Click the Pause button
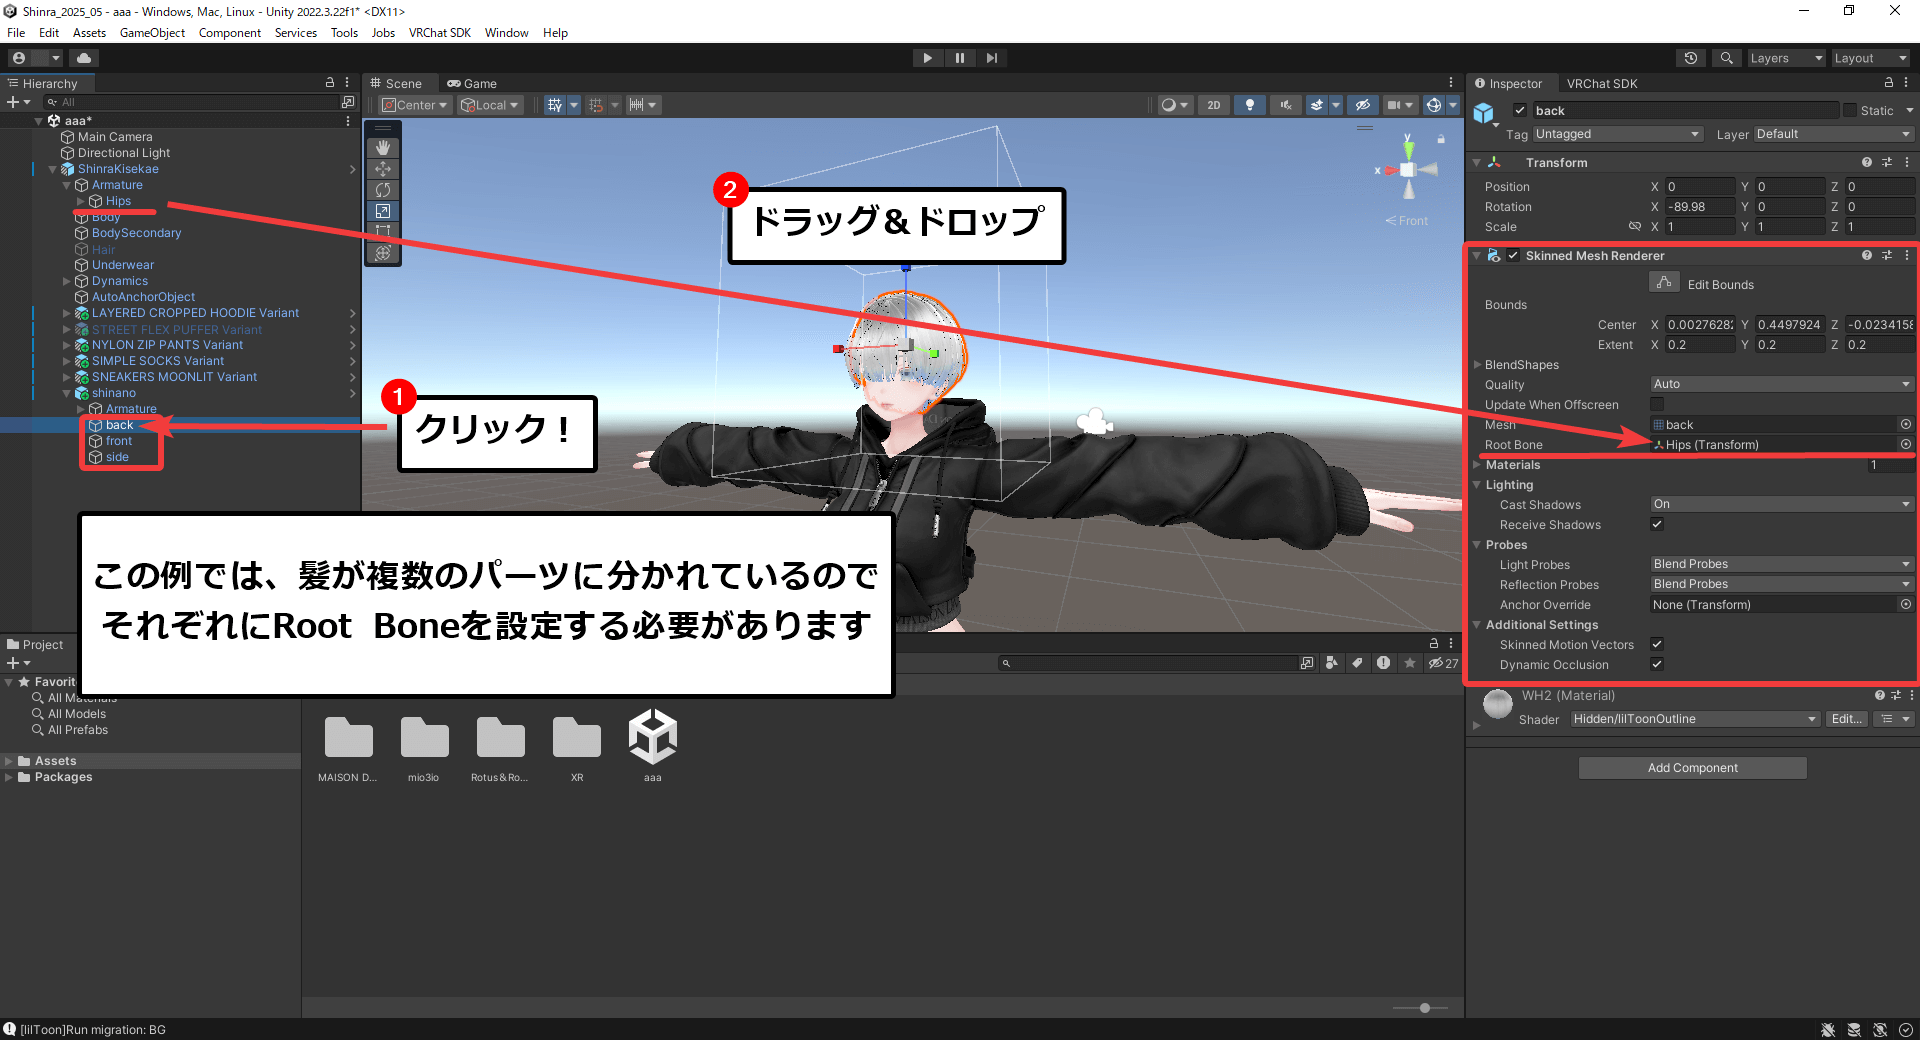The height and width of the screenshot is (1040, 1920). tap(960, 58)
